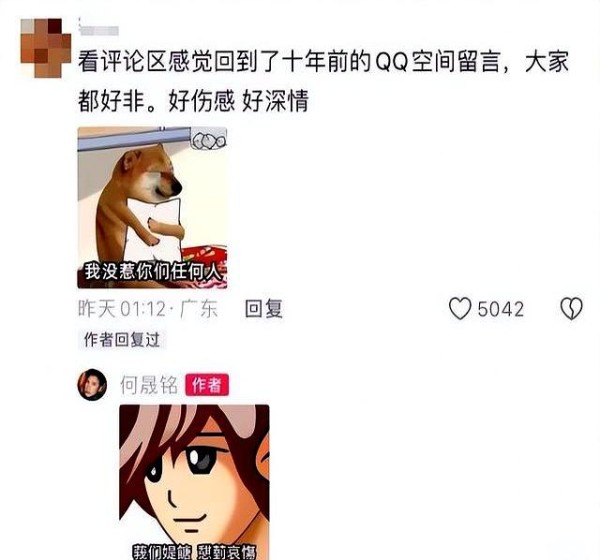The image size is (600, 560).
Task: Open the blurred commenter username
Action: point(99,29)
